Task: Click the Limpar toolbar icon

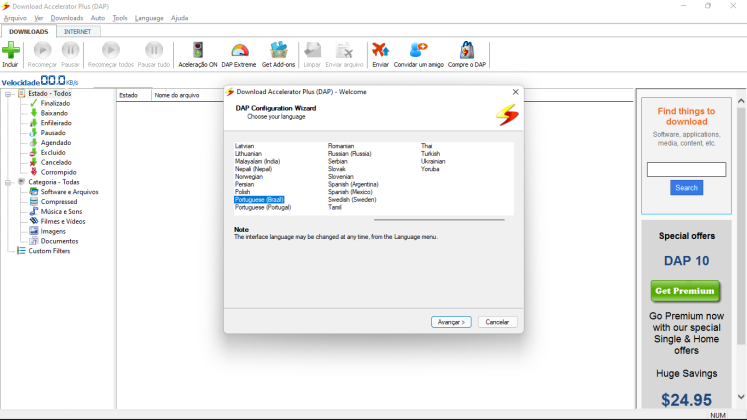Action: [x=313, y=50]
